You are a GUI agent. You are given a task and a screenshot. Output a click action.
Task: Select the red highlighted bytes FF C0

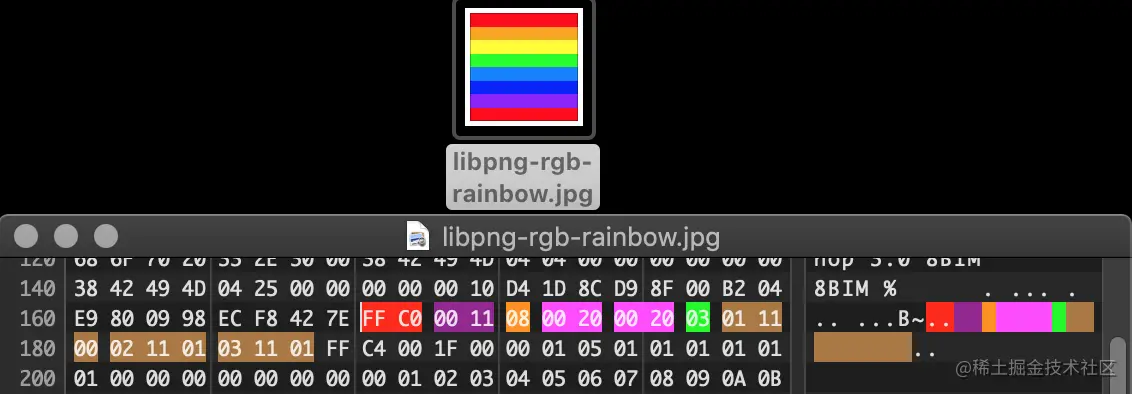[x=391, y=318]
